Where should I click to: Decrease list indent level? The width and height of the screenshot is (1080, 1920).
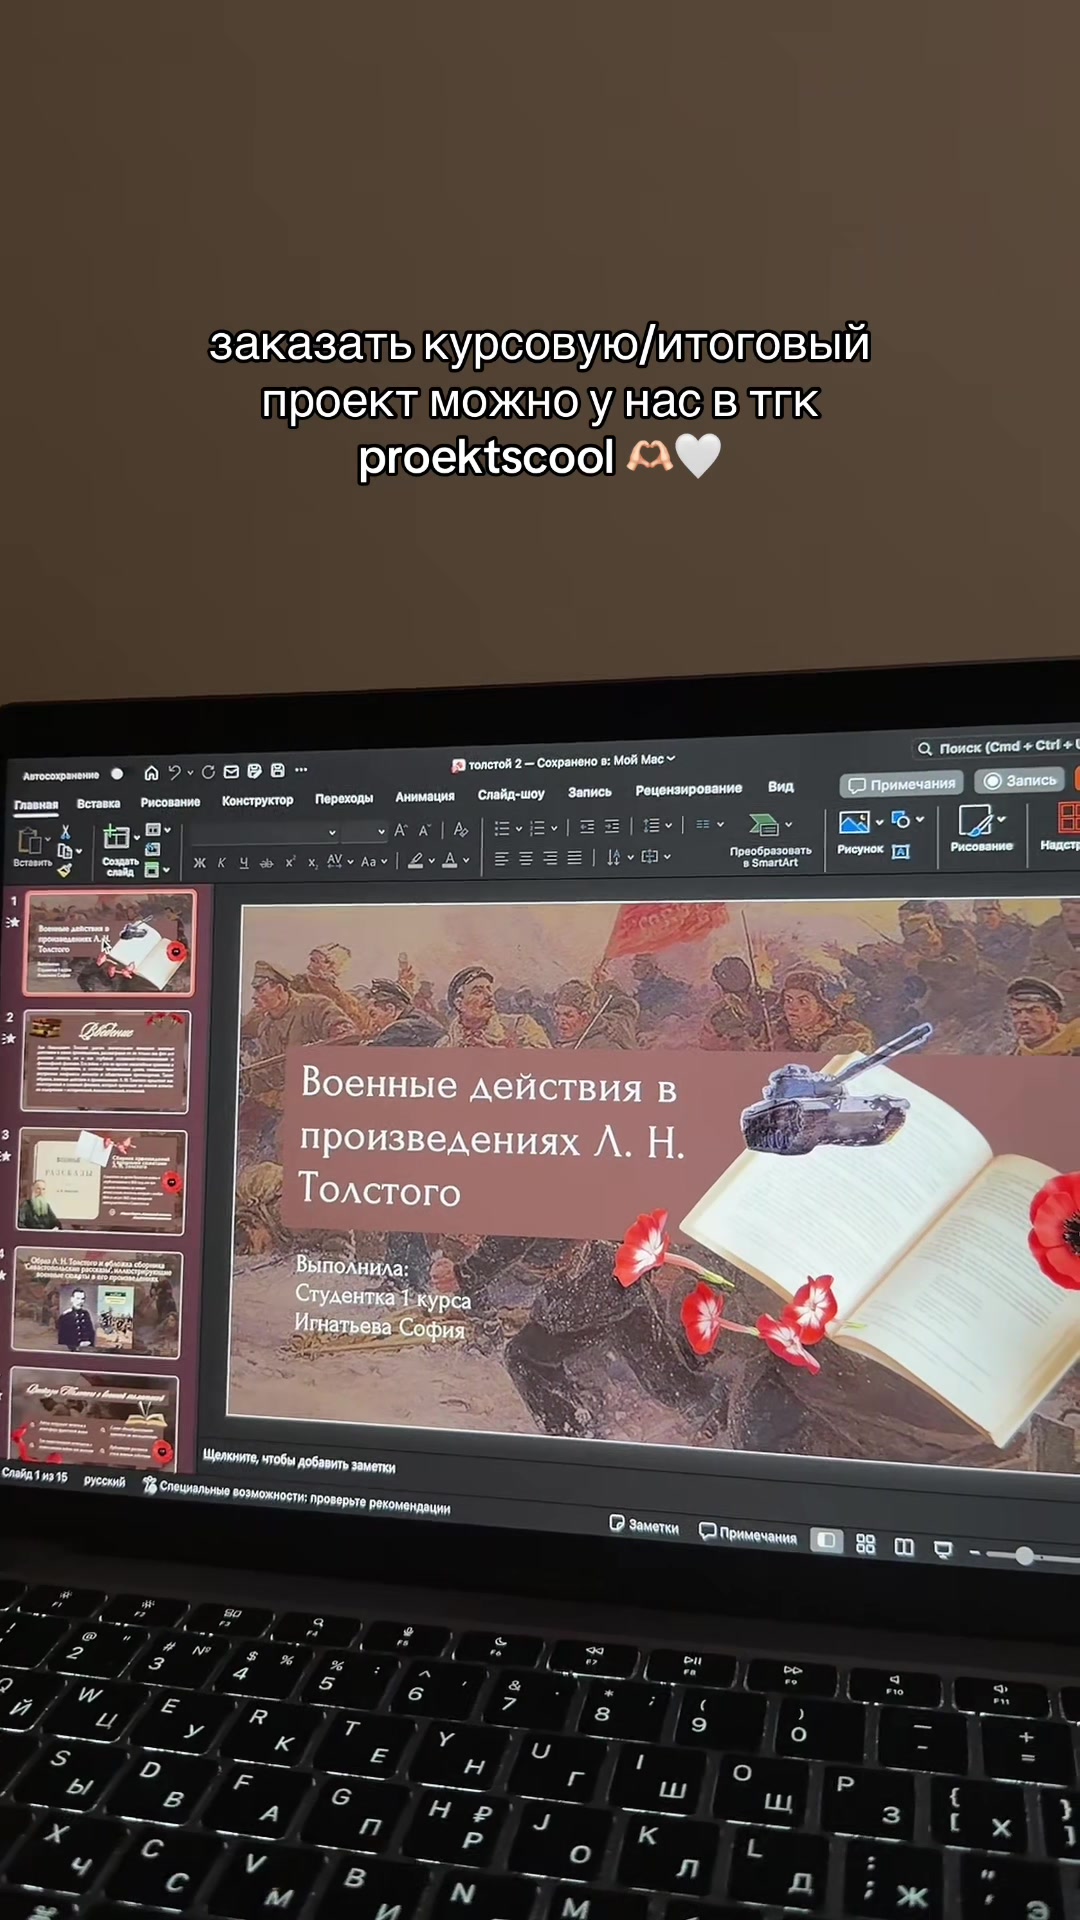pyautogui.click(x=587, y=827)
